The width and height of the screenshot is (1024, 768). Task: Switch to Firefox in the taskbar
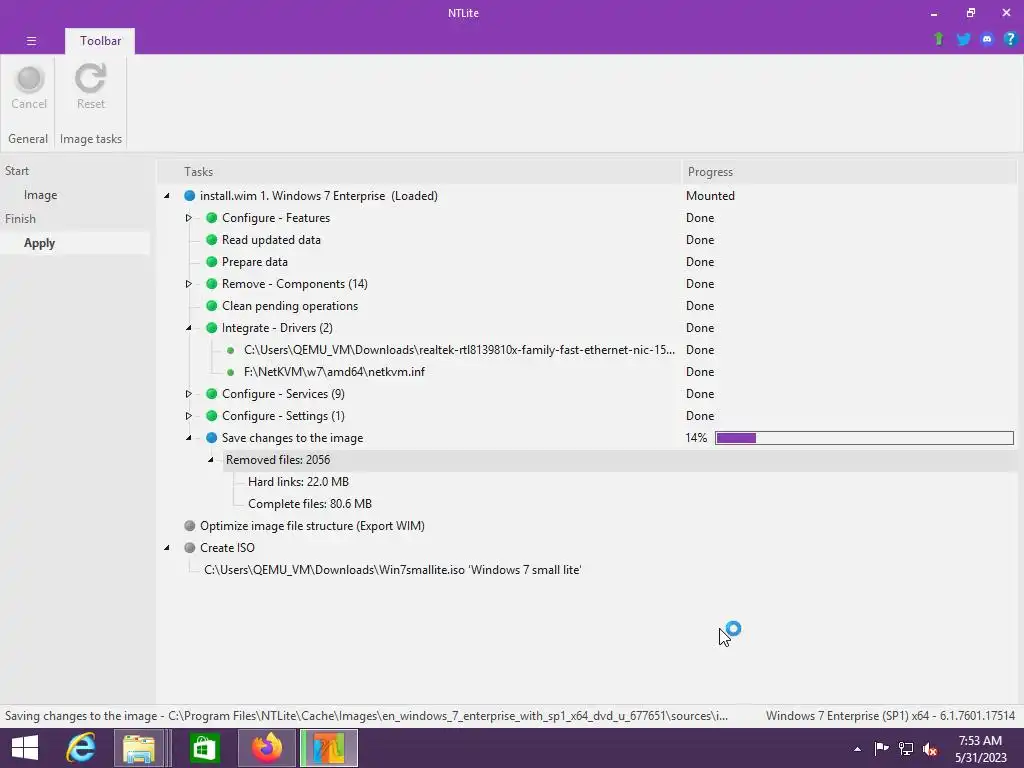pyautogui.click(x=266, y=748)
